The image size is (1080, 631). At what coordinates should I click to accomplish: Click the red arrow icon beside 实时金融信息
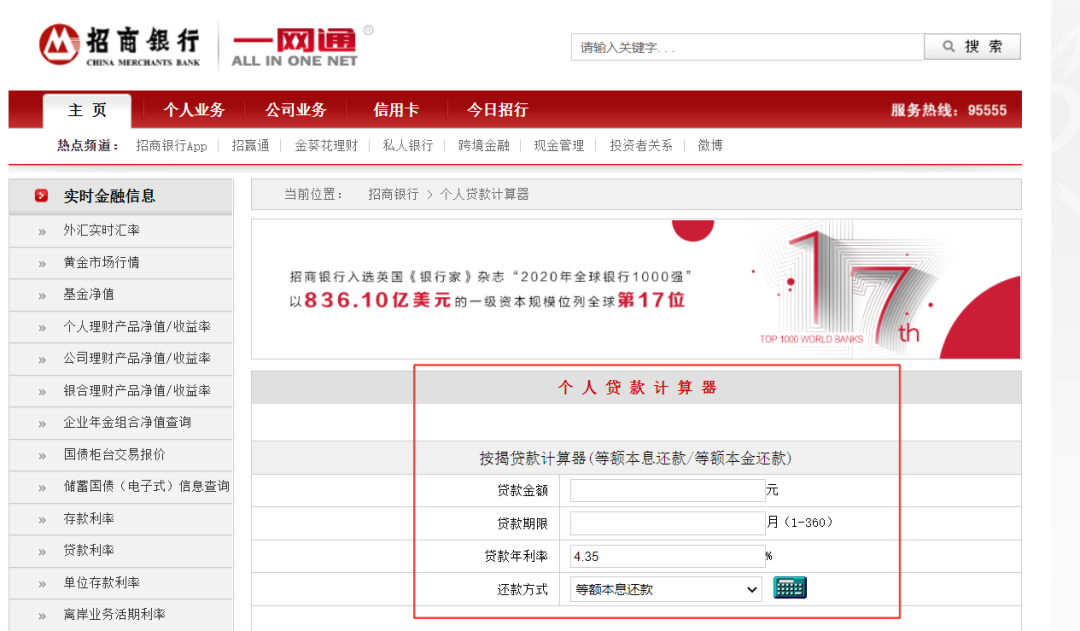pyautogui.click(x=41, y=196)
